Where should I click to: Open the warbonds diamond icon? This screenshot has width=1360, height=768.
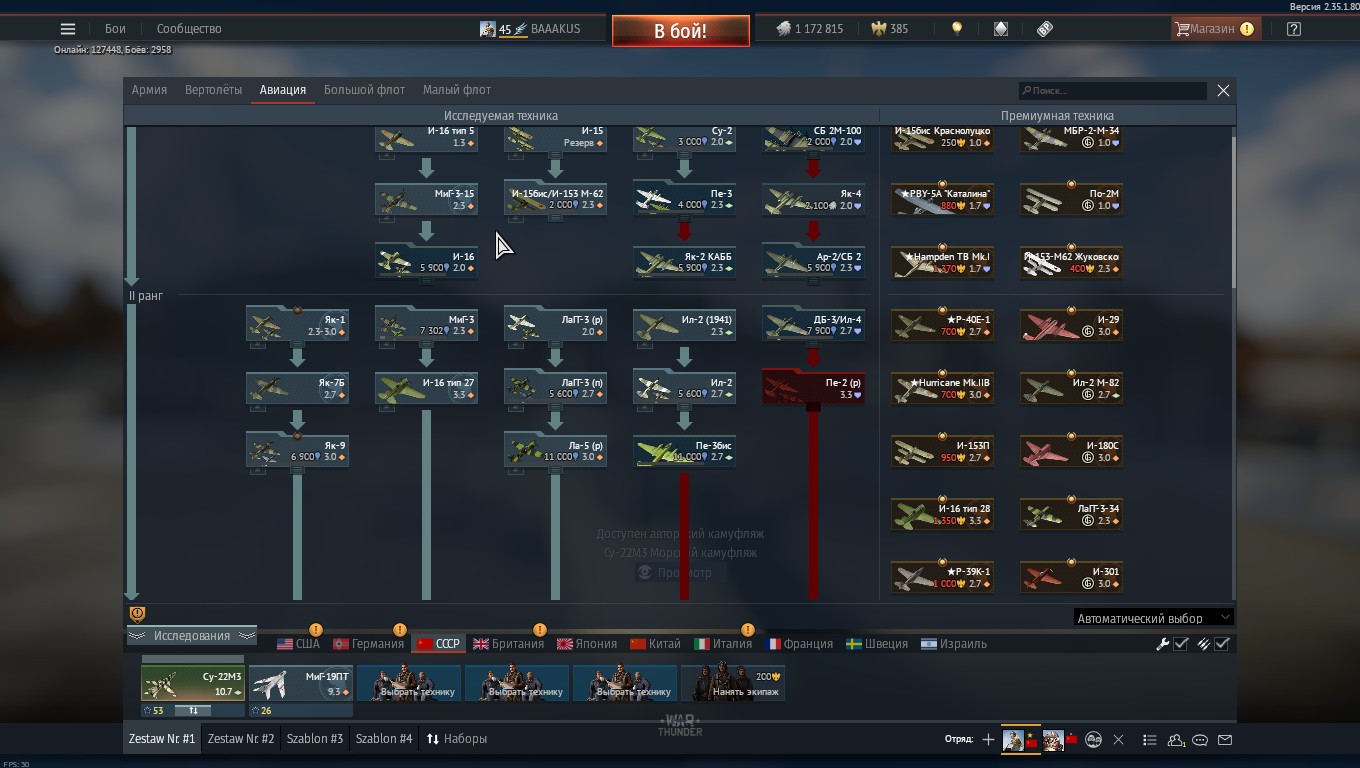(1001, 29)
